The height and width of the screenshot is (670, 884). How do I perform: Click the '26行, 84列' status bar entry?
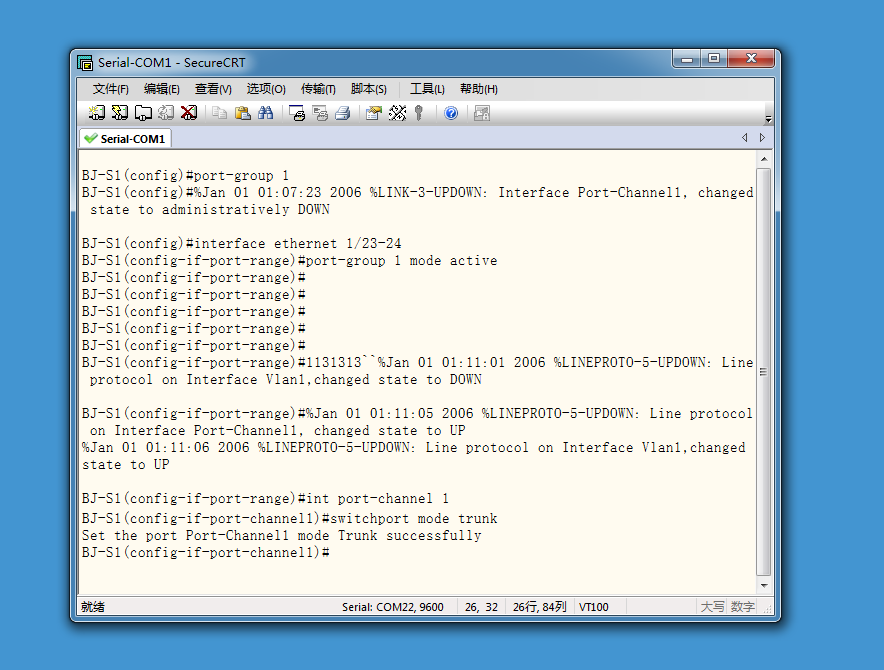click(x=540, y=607)
